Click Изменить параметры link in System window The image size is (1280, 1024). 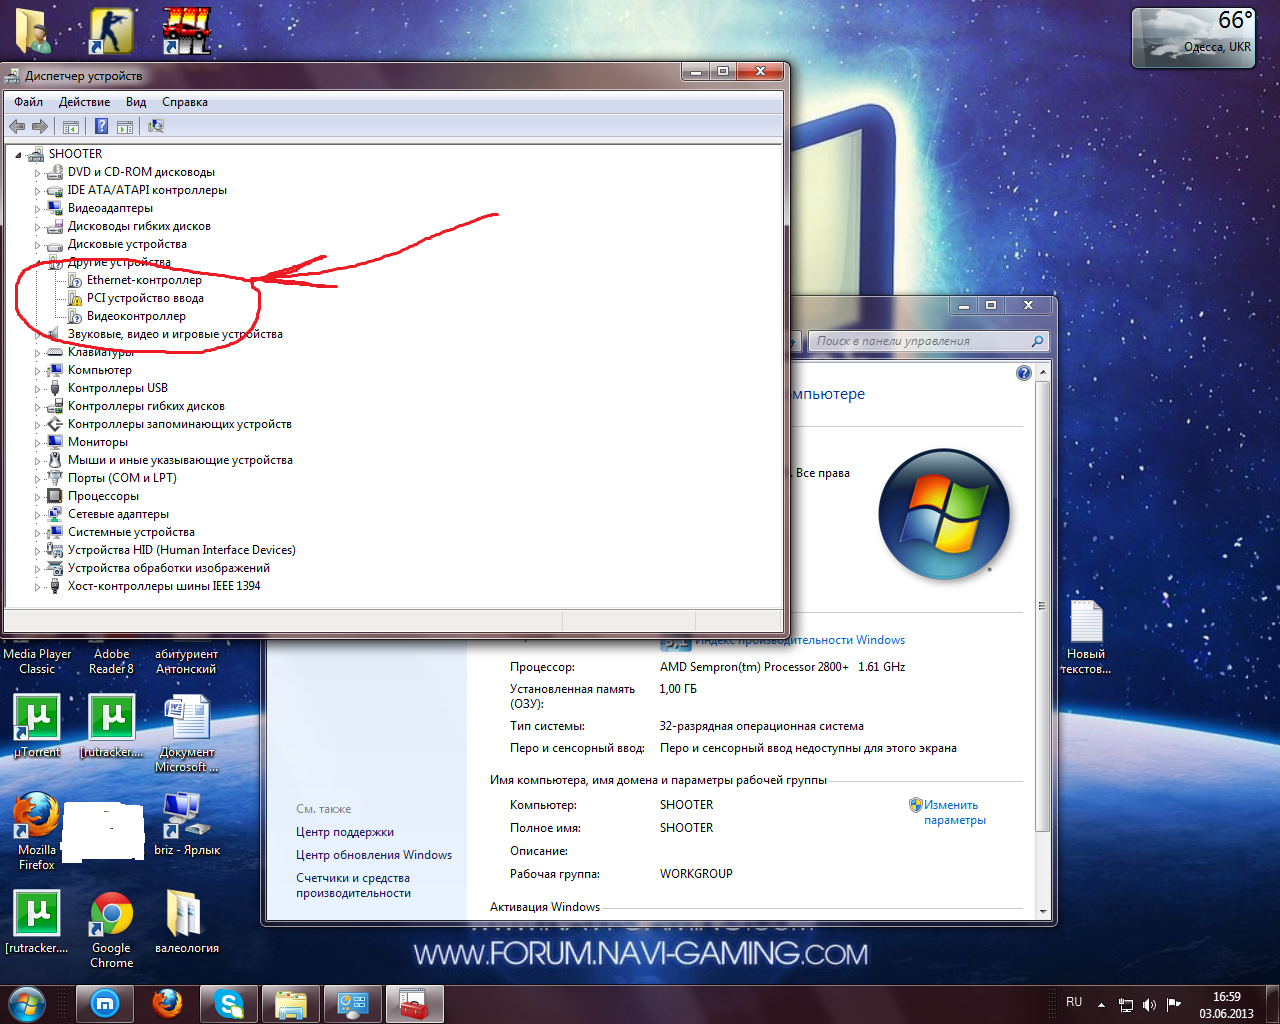coord(954,812)
